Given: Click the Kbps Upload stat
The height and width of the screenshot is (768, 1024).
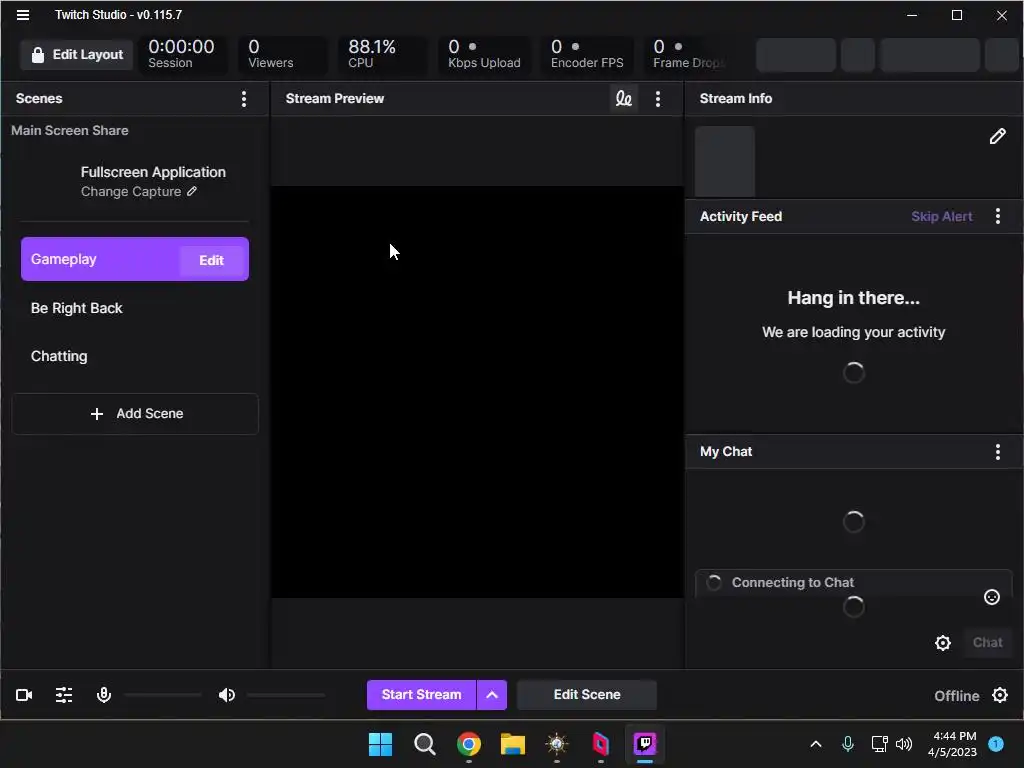Looking at the screenshot, I should coord(484,54).
